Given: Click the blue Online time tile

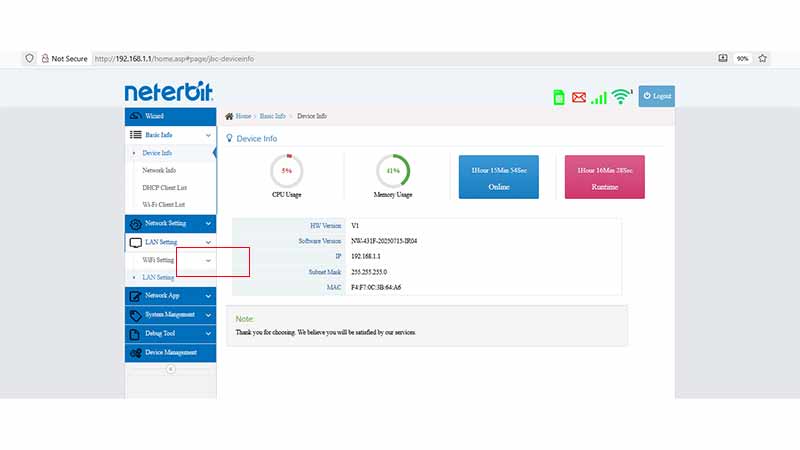Looking at the screenshot, I should 498,177.
